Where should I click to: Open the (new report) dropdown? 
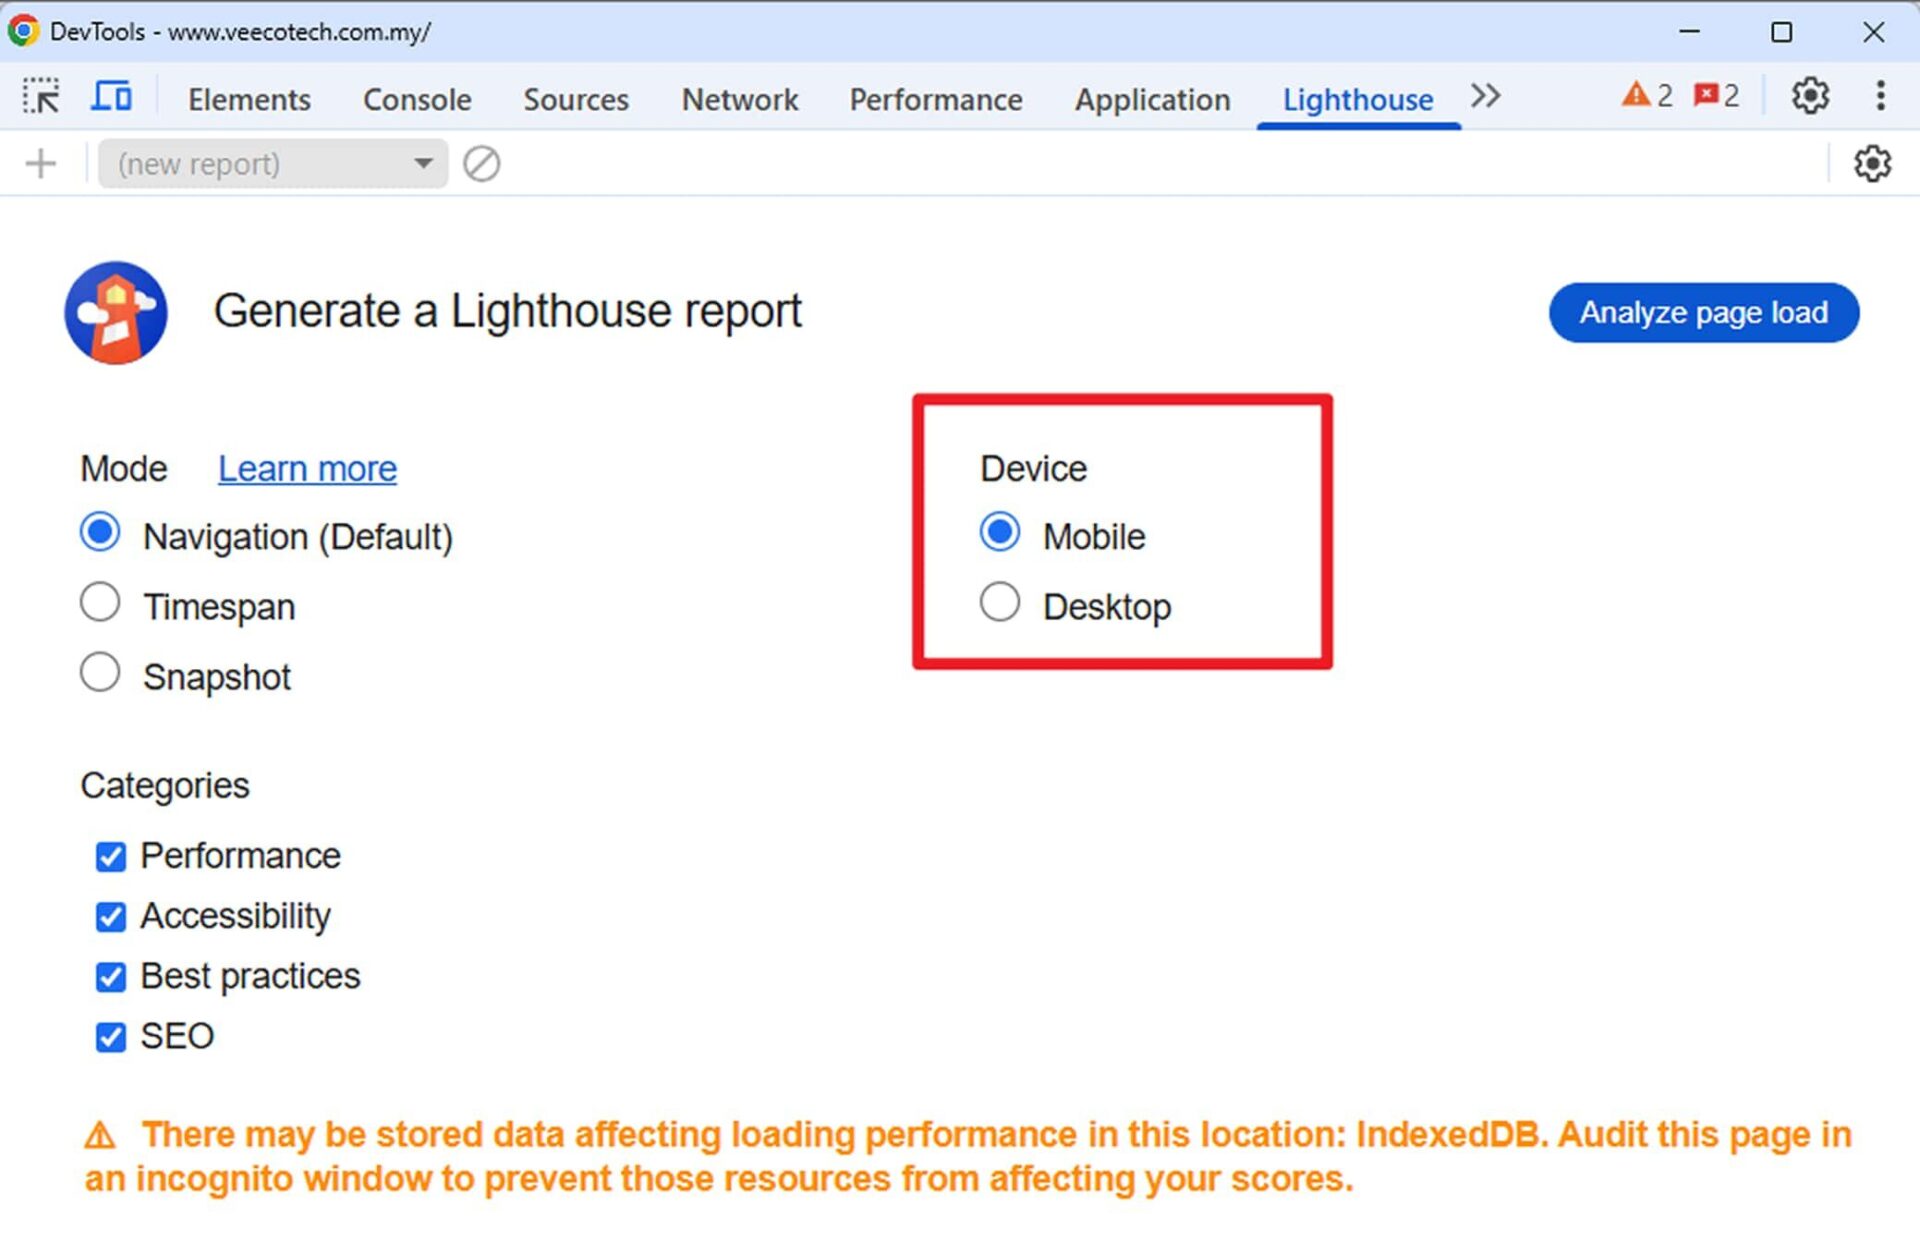[x=273, y=163]
